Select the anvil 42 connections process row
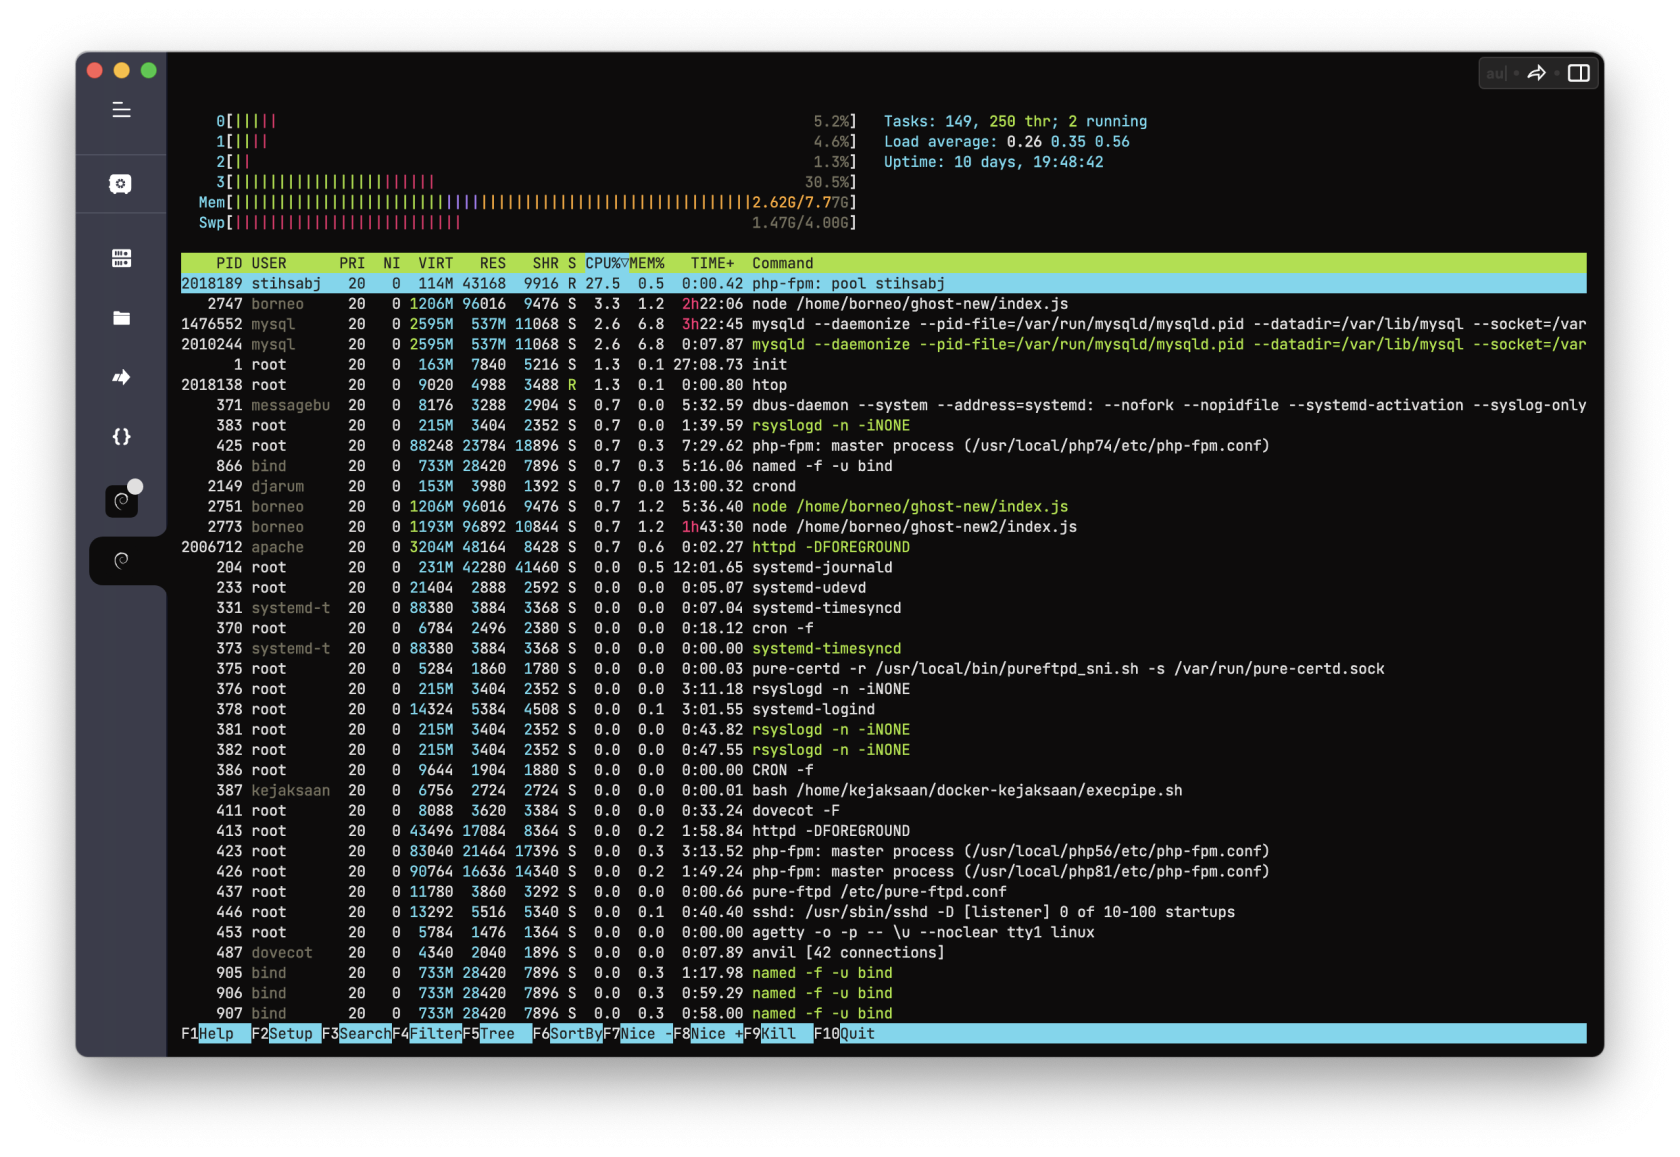 click(x=884, y=953)
